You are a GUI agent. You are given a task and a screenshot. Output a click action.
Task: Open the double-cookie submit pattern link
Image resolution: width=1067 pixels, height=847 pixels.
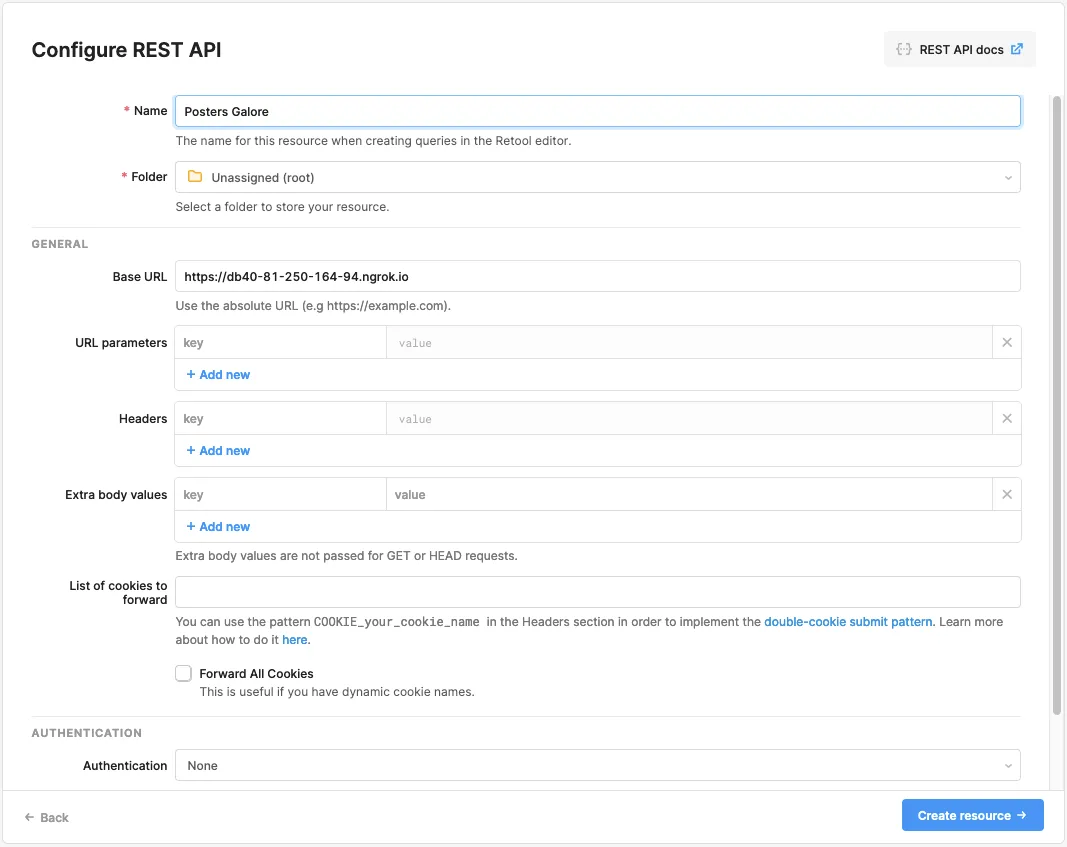848,622
